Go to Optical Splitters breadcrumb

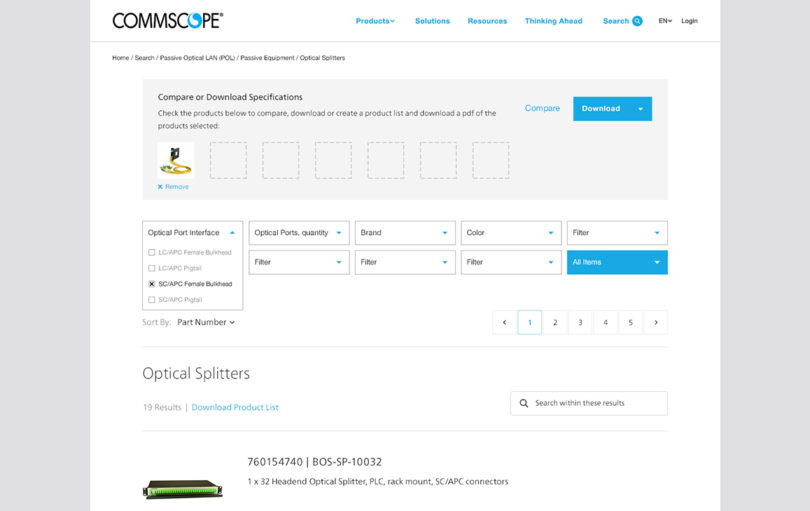322,58
